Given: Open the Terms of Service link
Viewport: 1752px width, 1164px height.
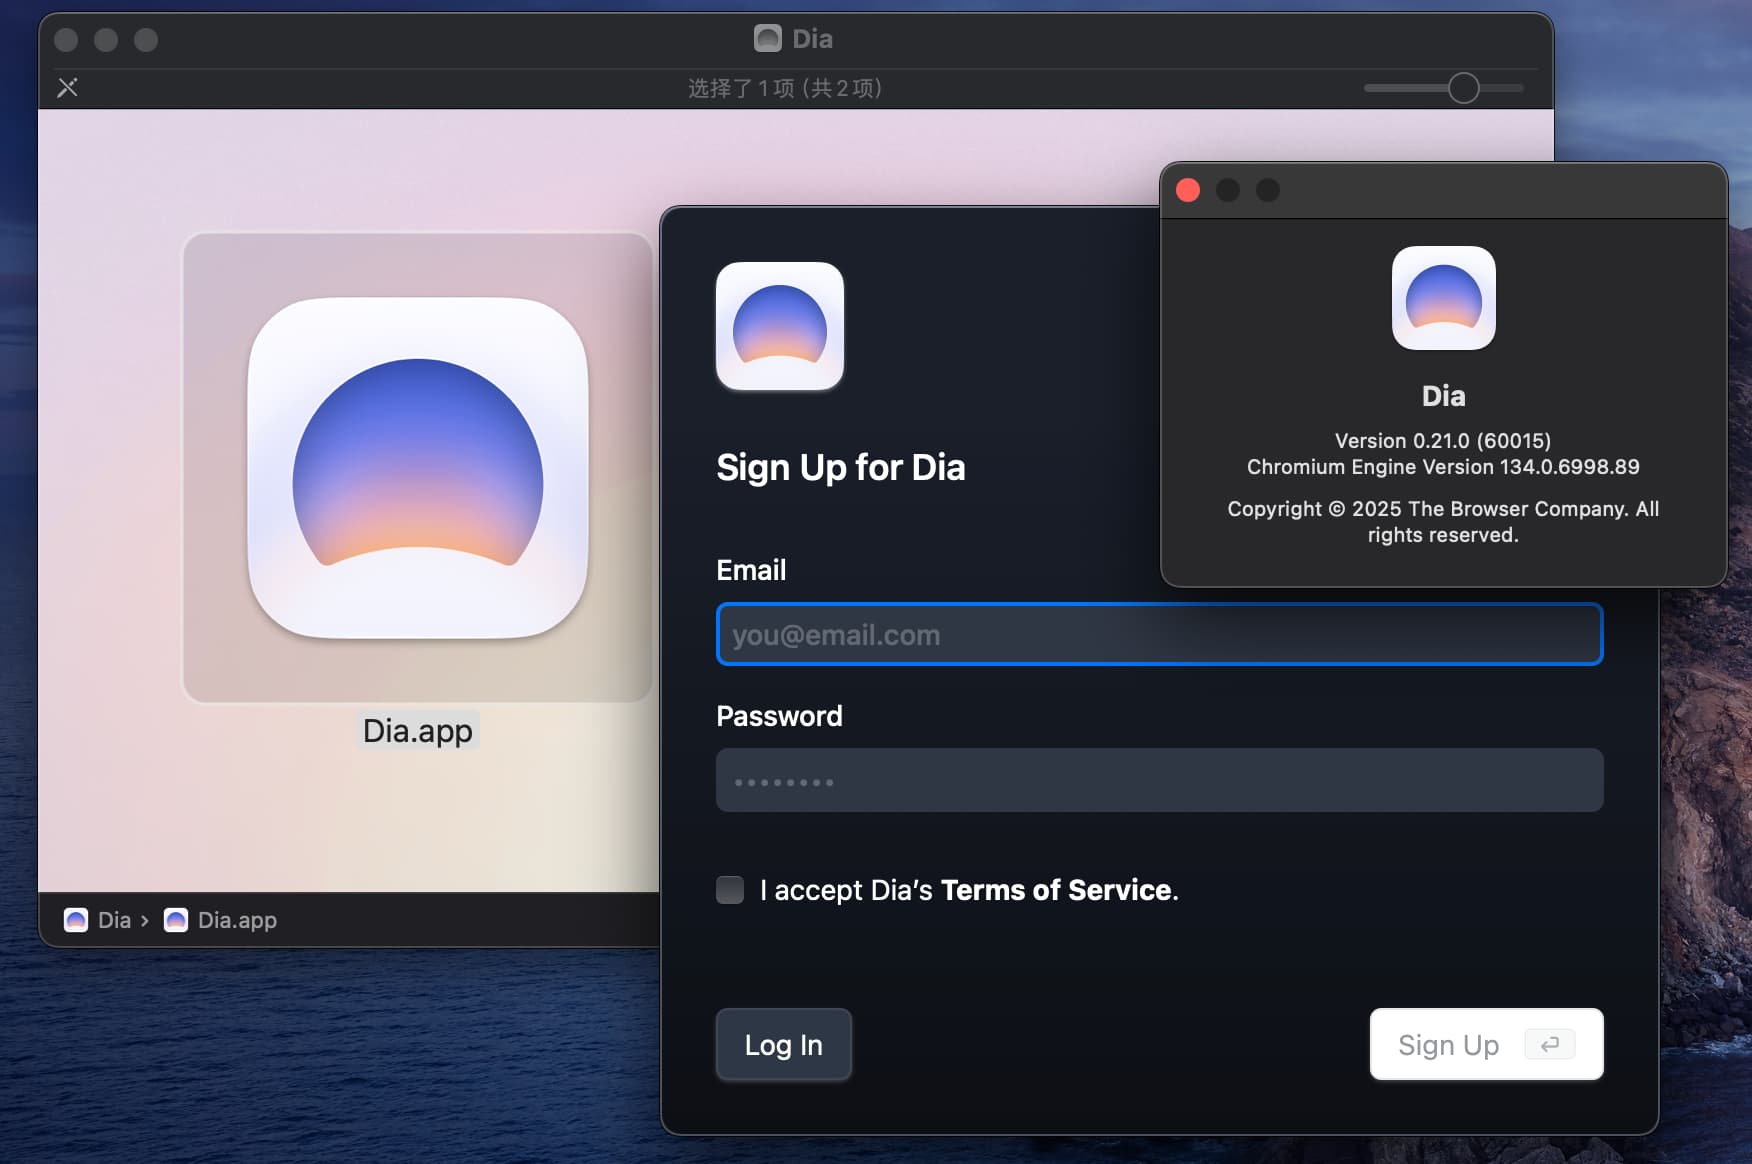Looking at the screenshot, I should pyautogui.click(x=1056, y=890).
